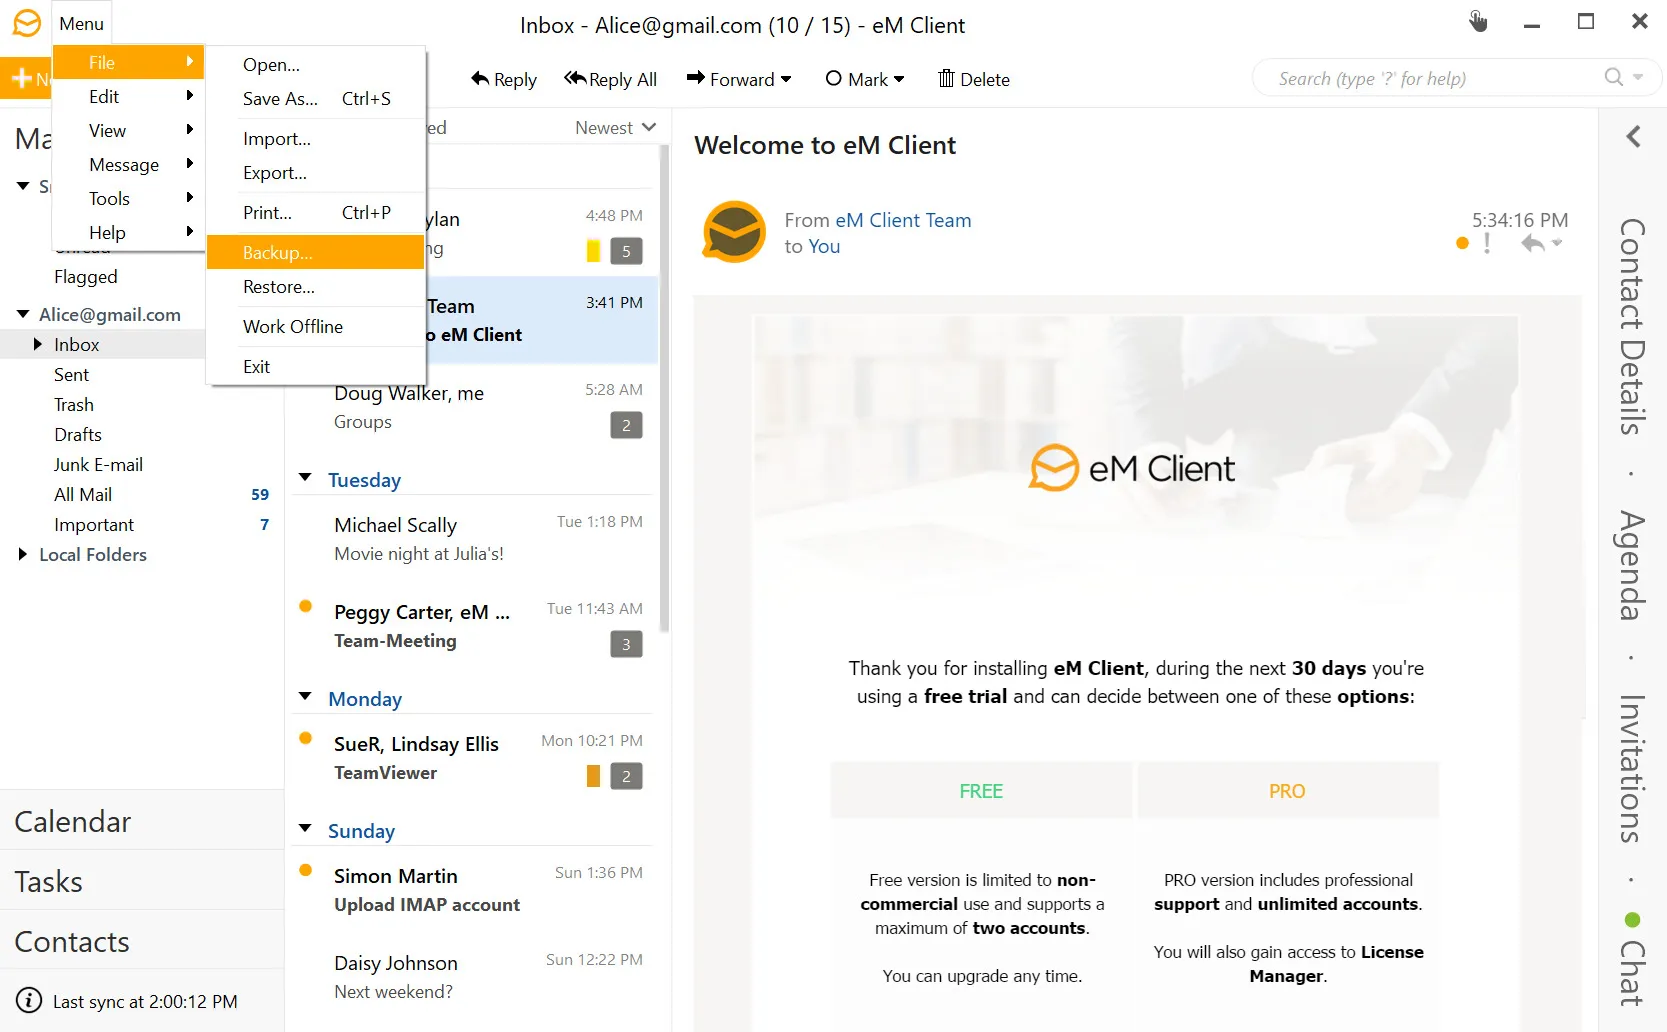Choose Import... from File menu
Image resolution: width=1667 pixels, height=1032 pixels.
pos(316,138)
